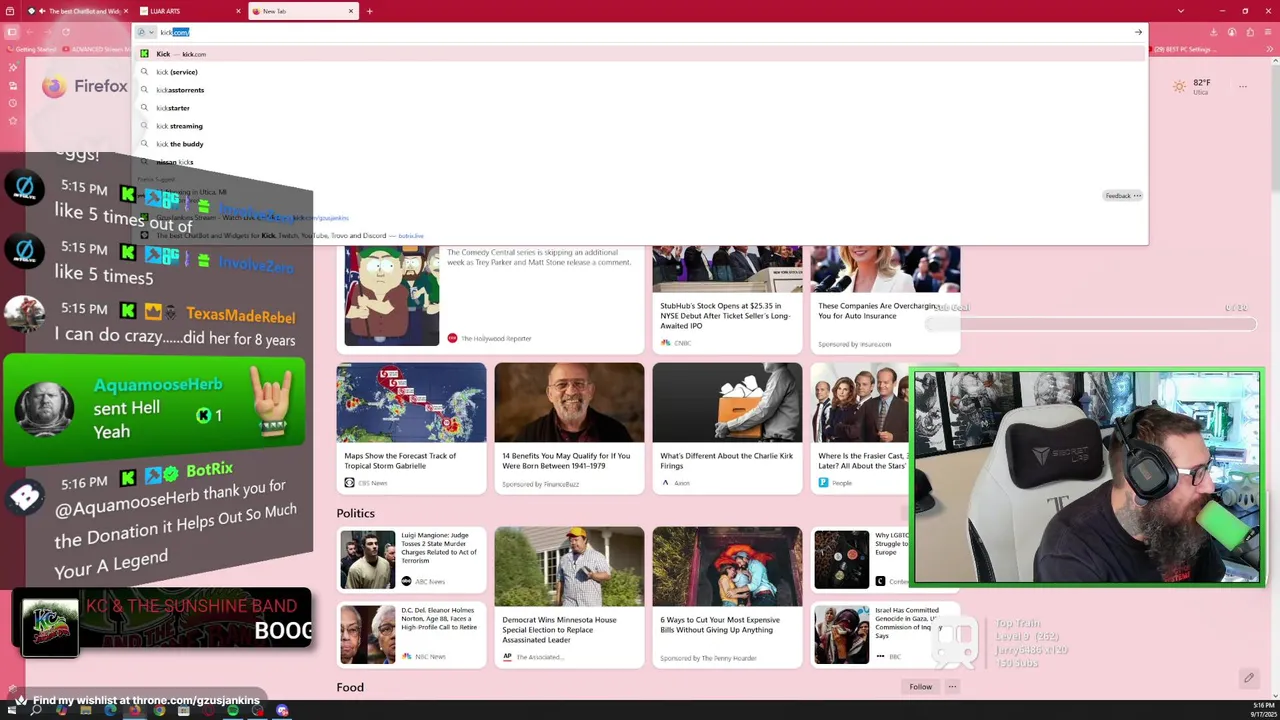The width and height of the screenshot is (1280, 720).
Task: Click the URL bar containing kick.com
Action: pos(640,32)
